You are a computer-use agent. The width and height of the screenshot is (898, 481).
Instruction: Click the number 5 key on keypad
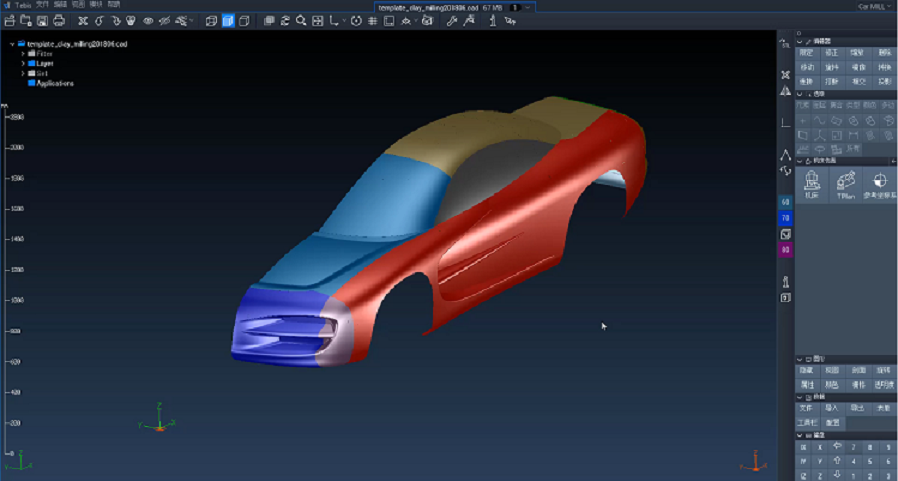871,461
